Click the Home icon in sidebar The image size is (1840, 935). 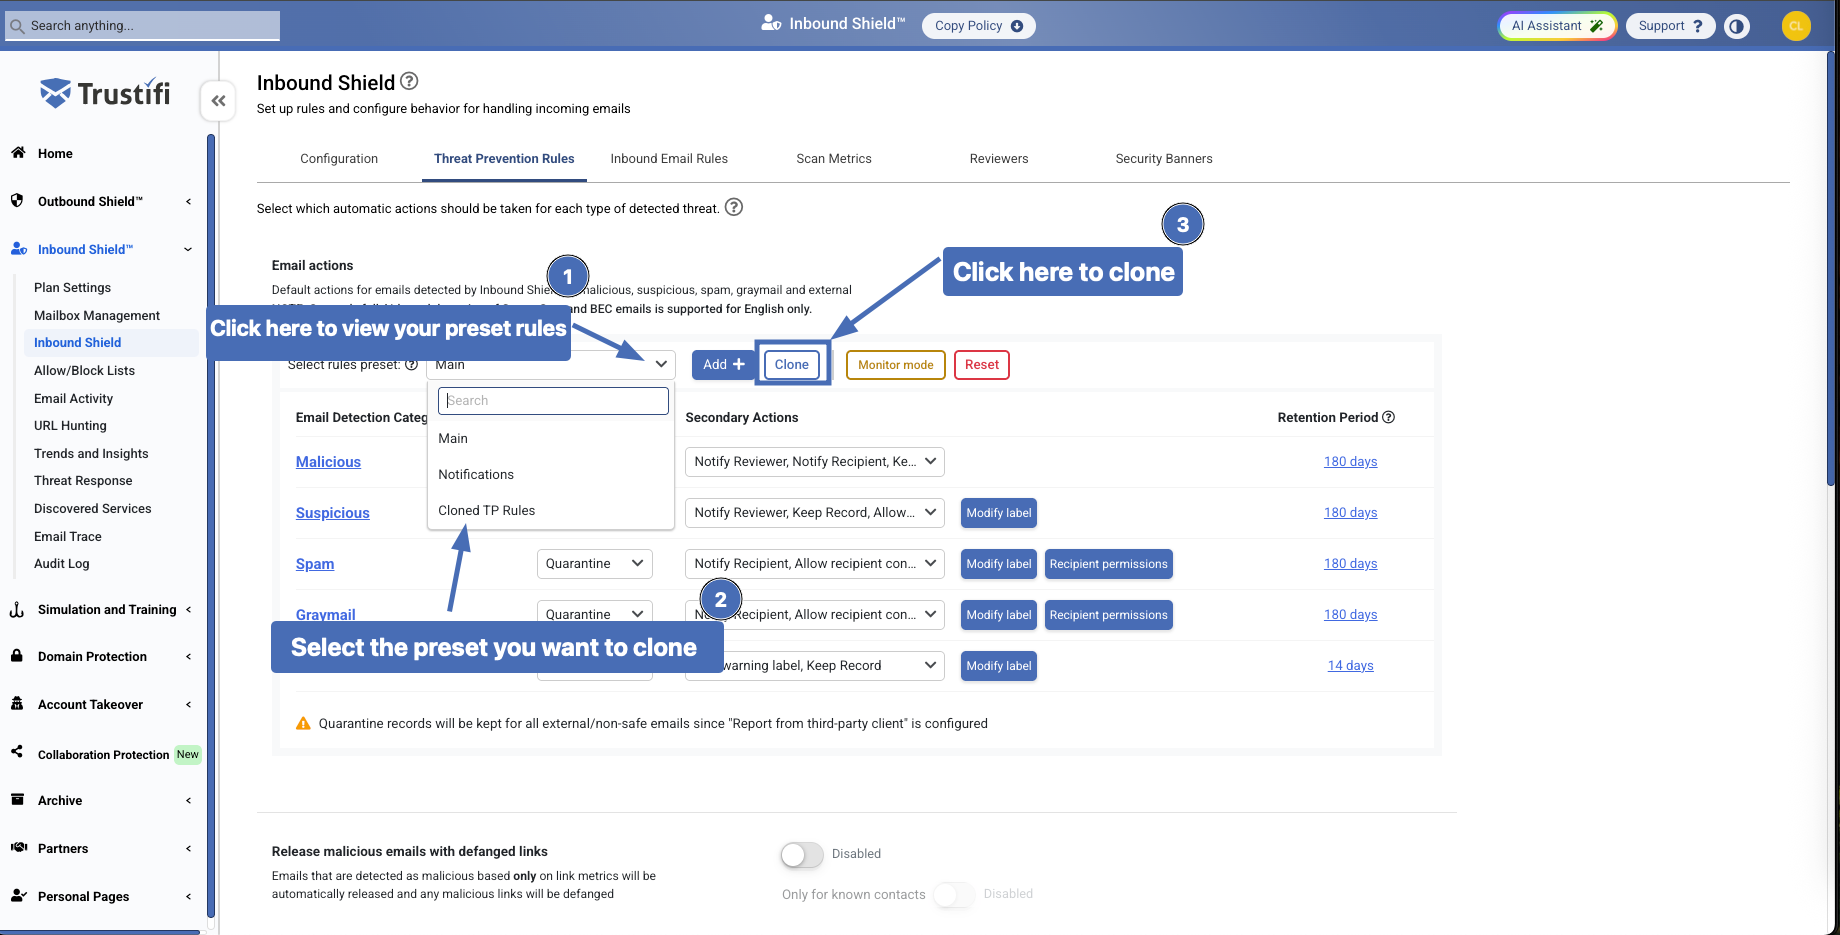pyautogui.click(x=18, y=153)
